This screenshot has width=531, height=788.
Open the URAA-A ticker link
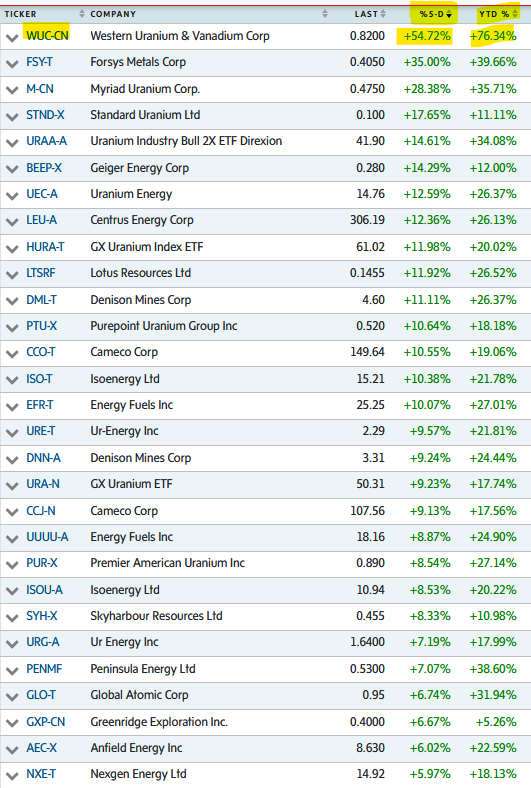click(x=46, y=141)
